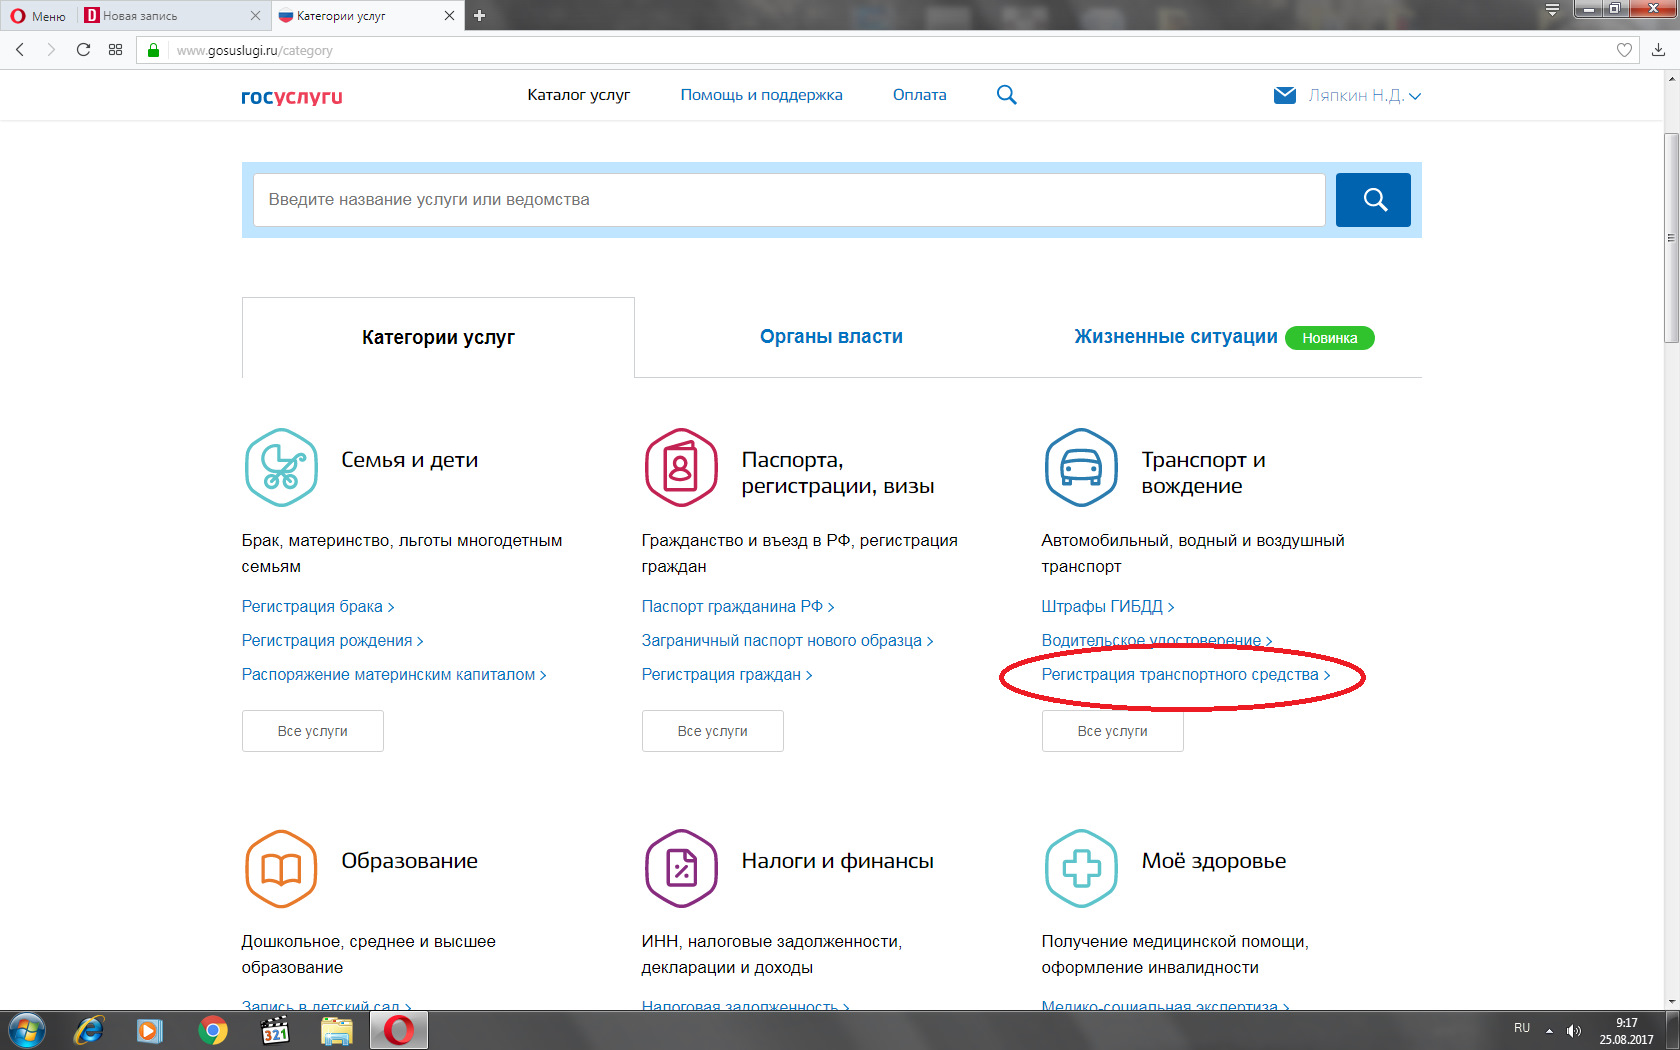Viewport: 1680px width, 1050px height.
Task: Open the Media Player Classic taskbar icon
Action: (x=274, y=1031)
